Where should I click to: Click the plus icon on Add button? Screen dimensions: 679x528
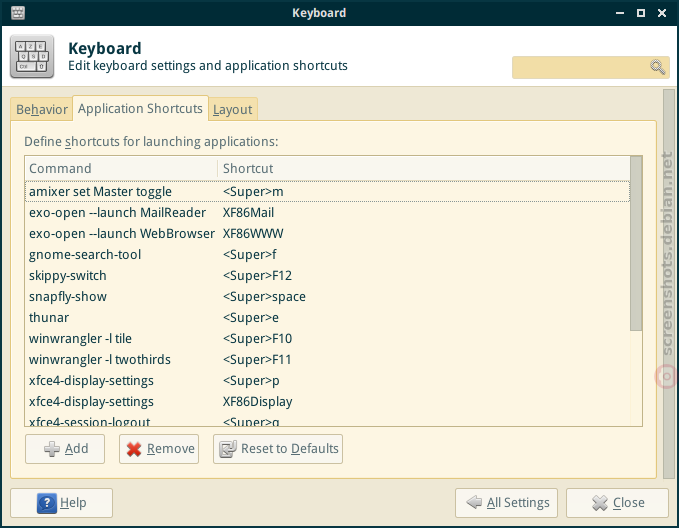(x=52, y=449)
